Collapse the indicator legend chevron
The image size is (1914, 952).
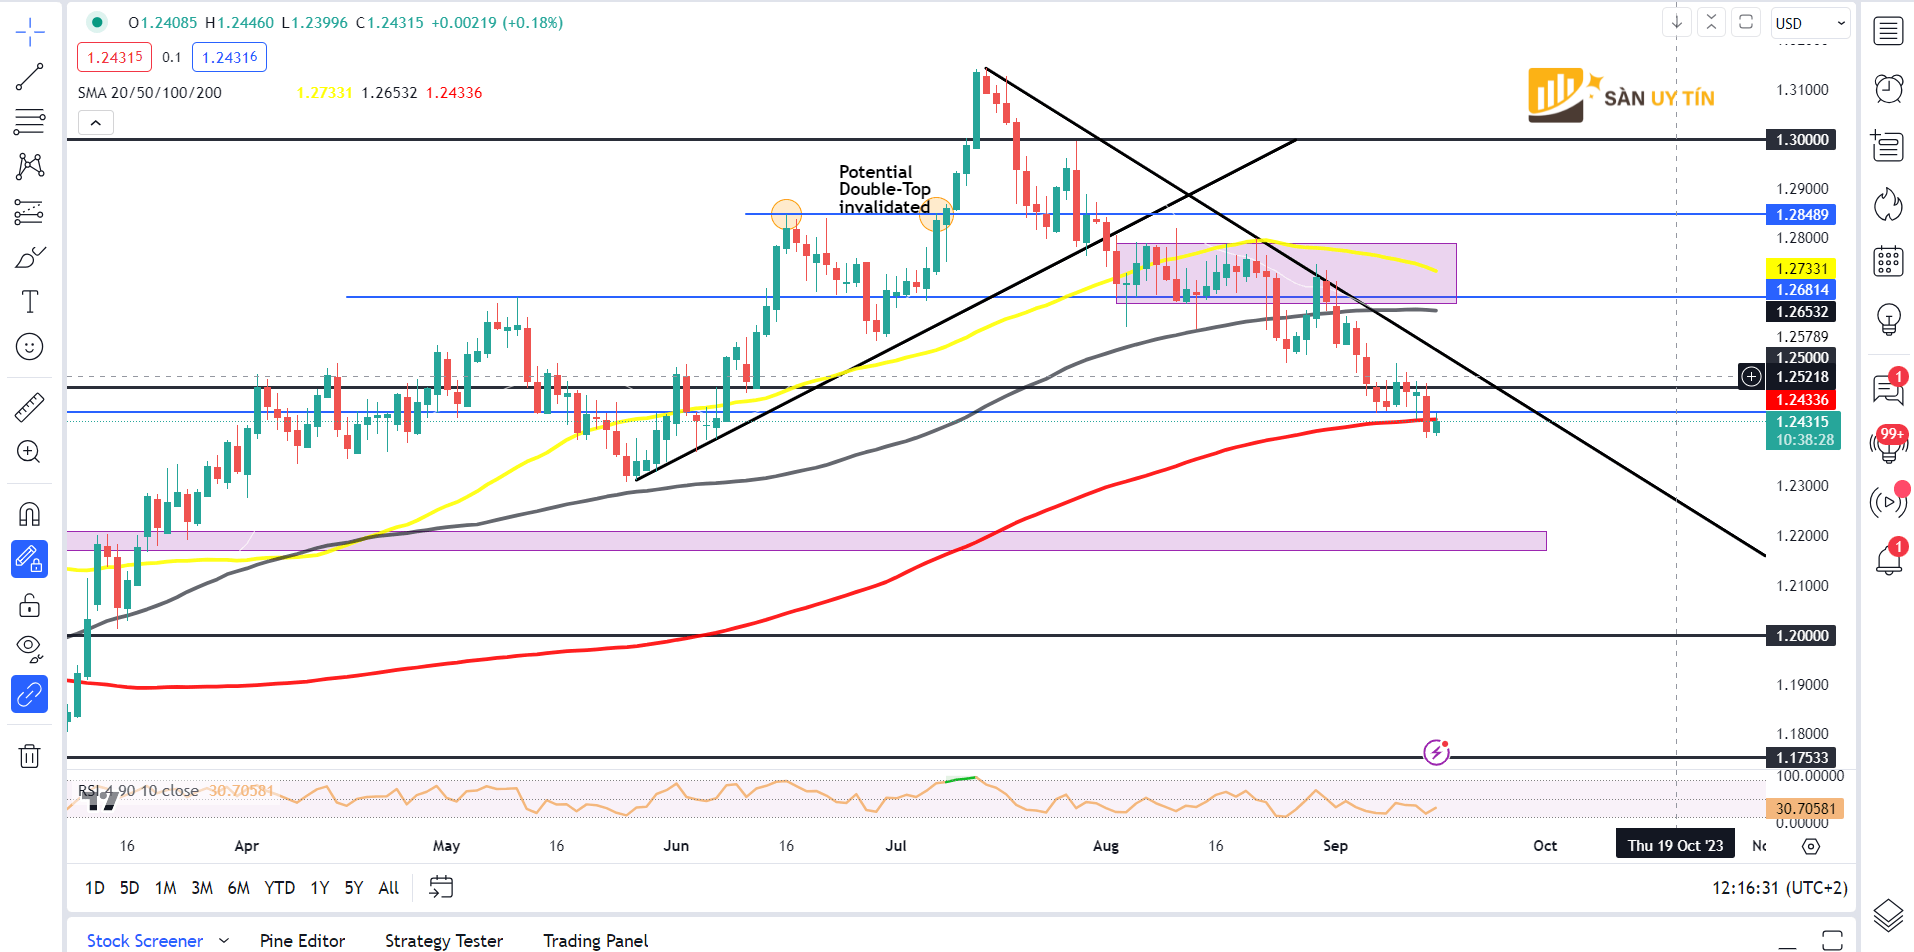[x=96, y=123]
